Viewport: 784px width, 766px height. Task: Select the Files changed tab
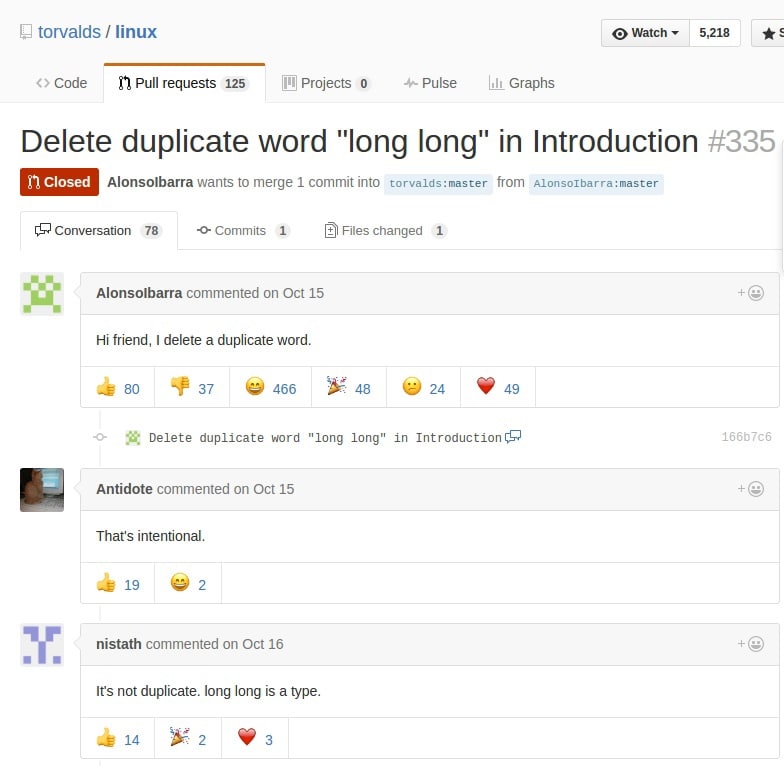[x=386, y=230]
